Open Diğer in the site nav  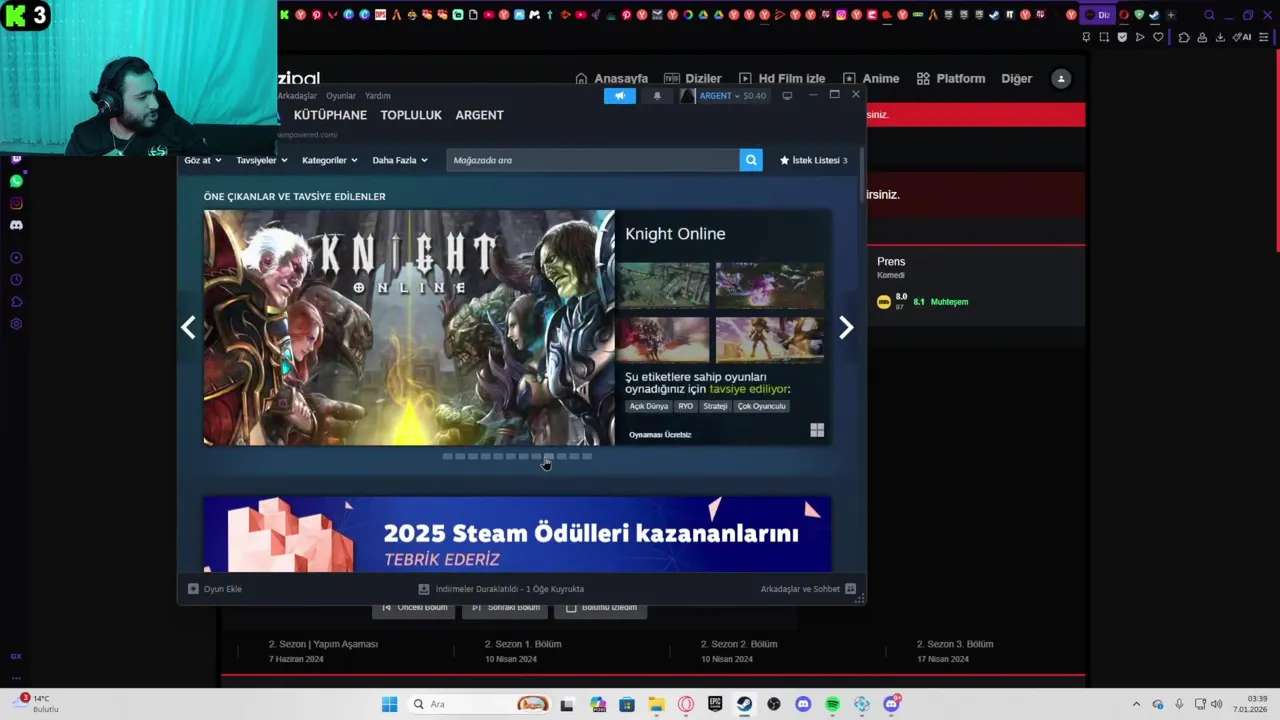1016,79
